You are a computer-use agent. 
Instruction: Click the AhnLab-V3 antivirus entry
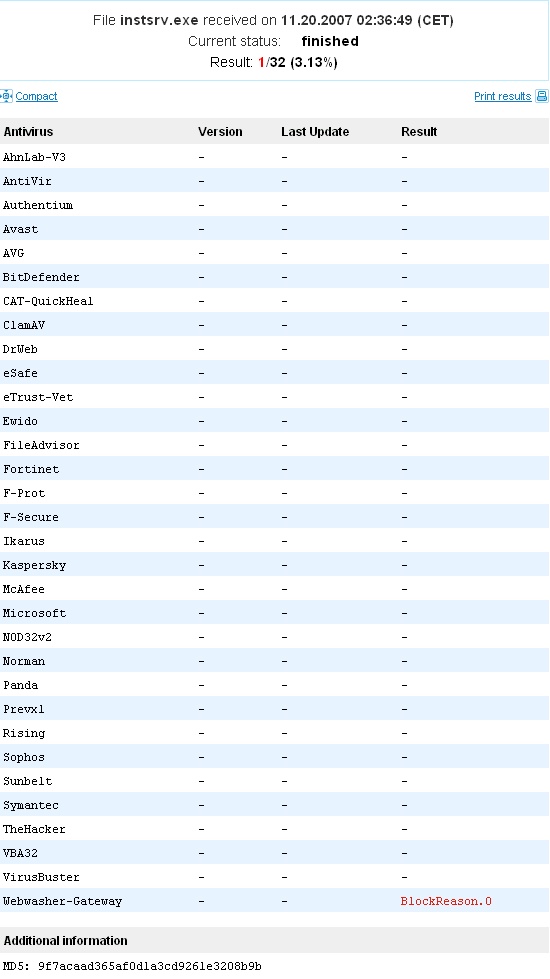[x=34, y=157]
